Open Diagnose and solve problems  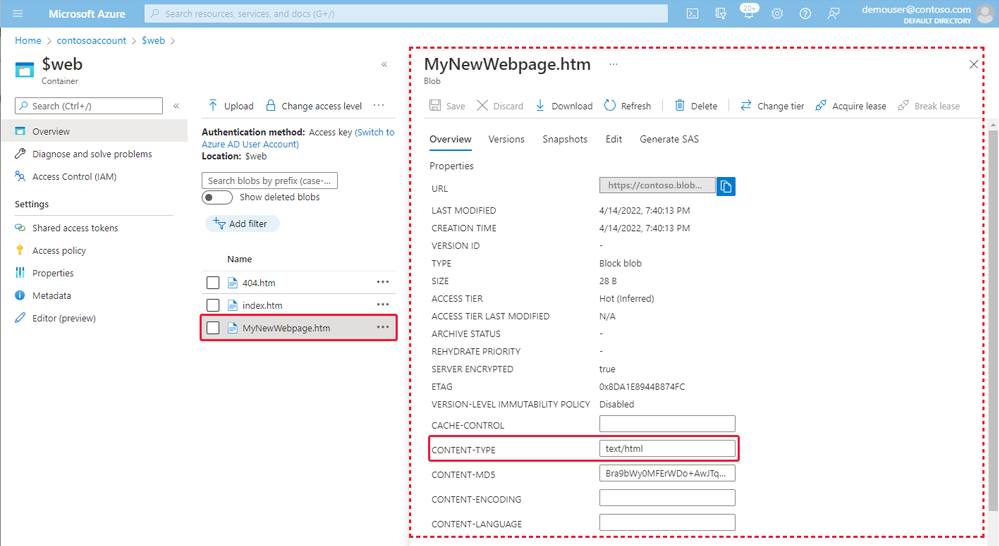coord(94,154)
